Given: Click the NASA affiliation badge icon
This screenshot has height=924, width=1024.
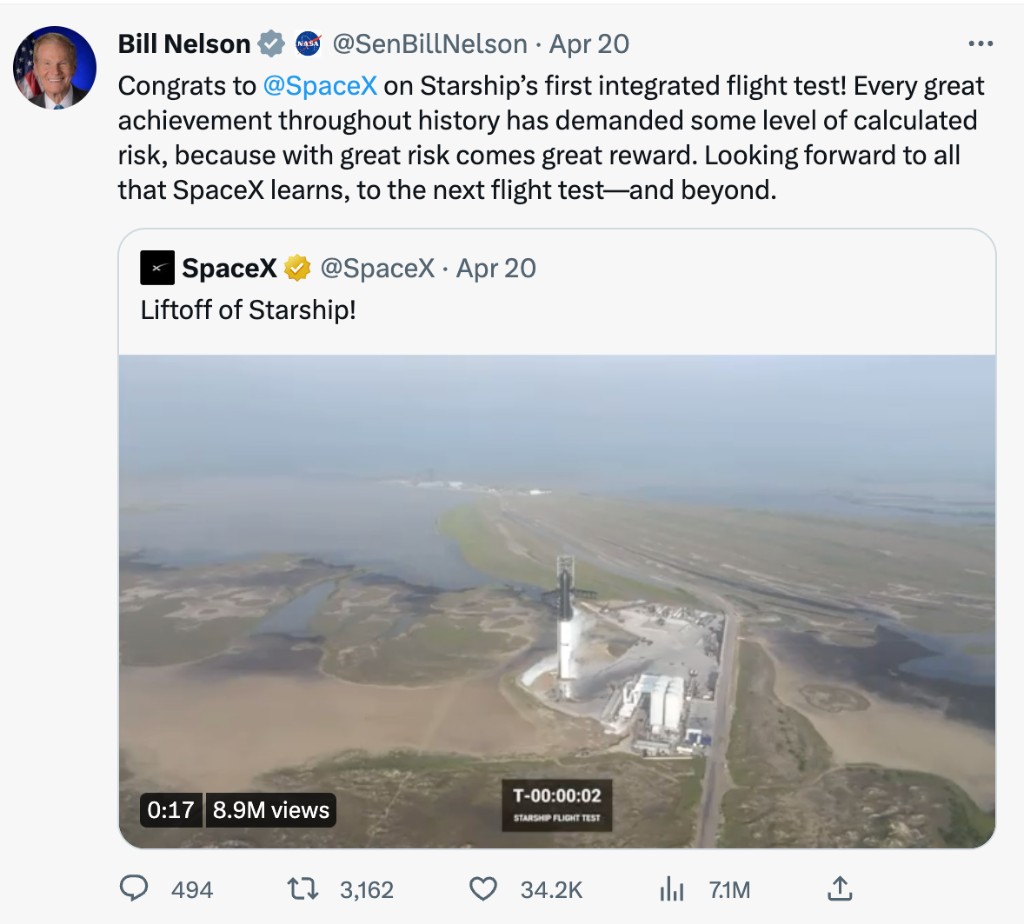Looking at the screenshot, I should (308, 44).
